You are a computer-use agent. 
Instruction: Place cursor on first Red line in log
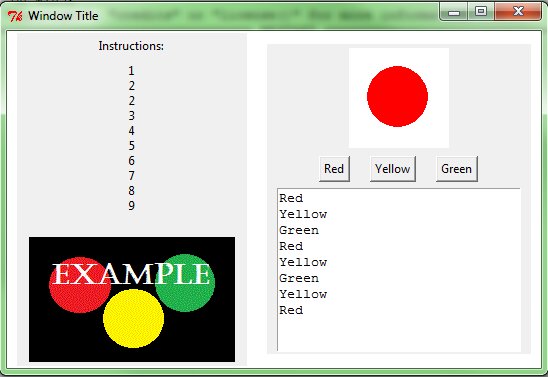[291, 198]
